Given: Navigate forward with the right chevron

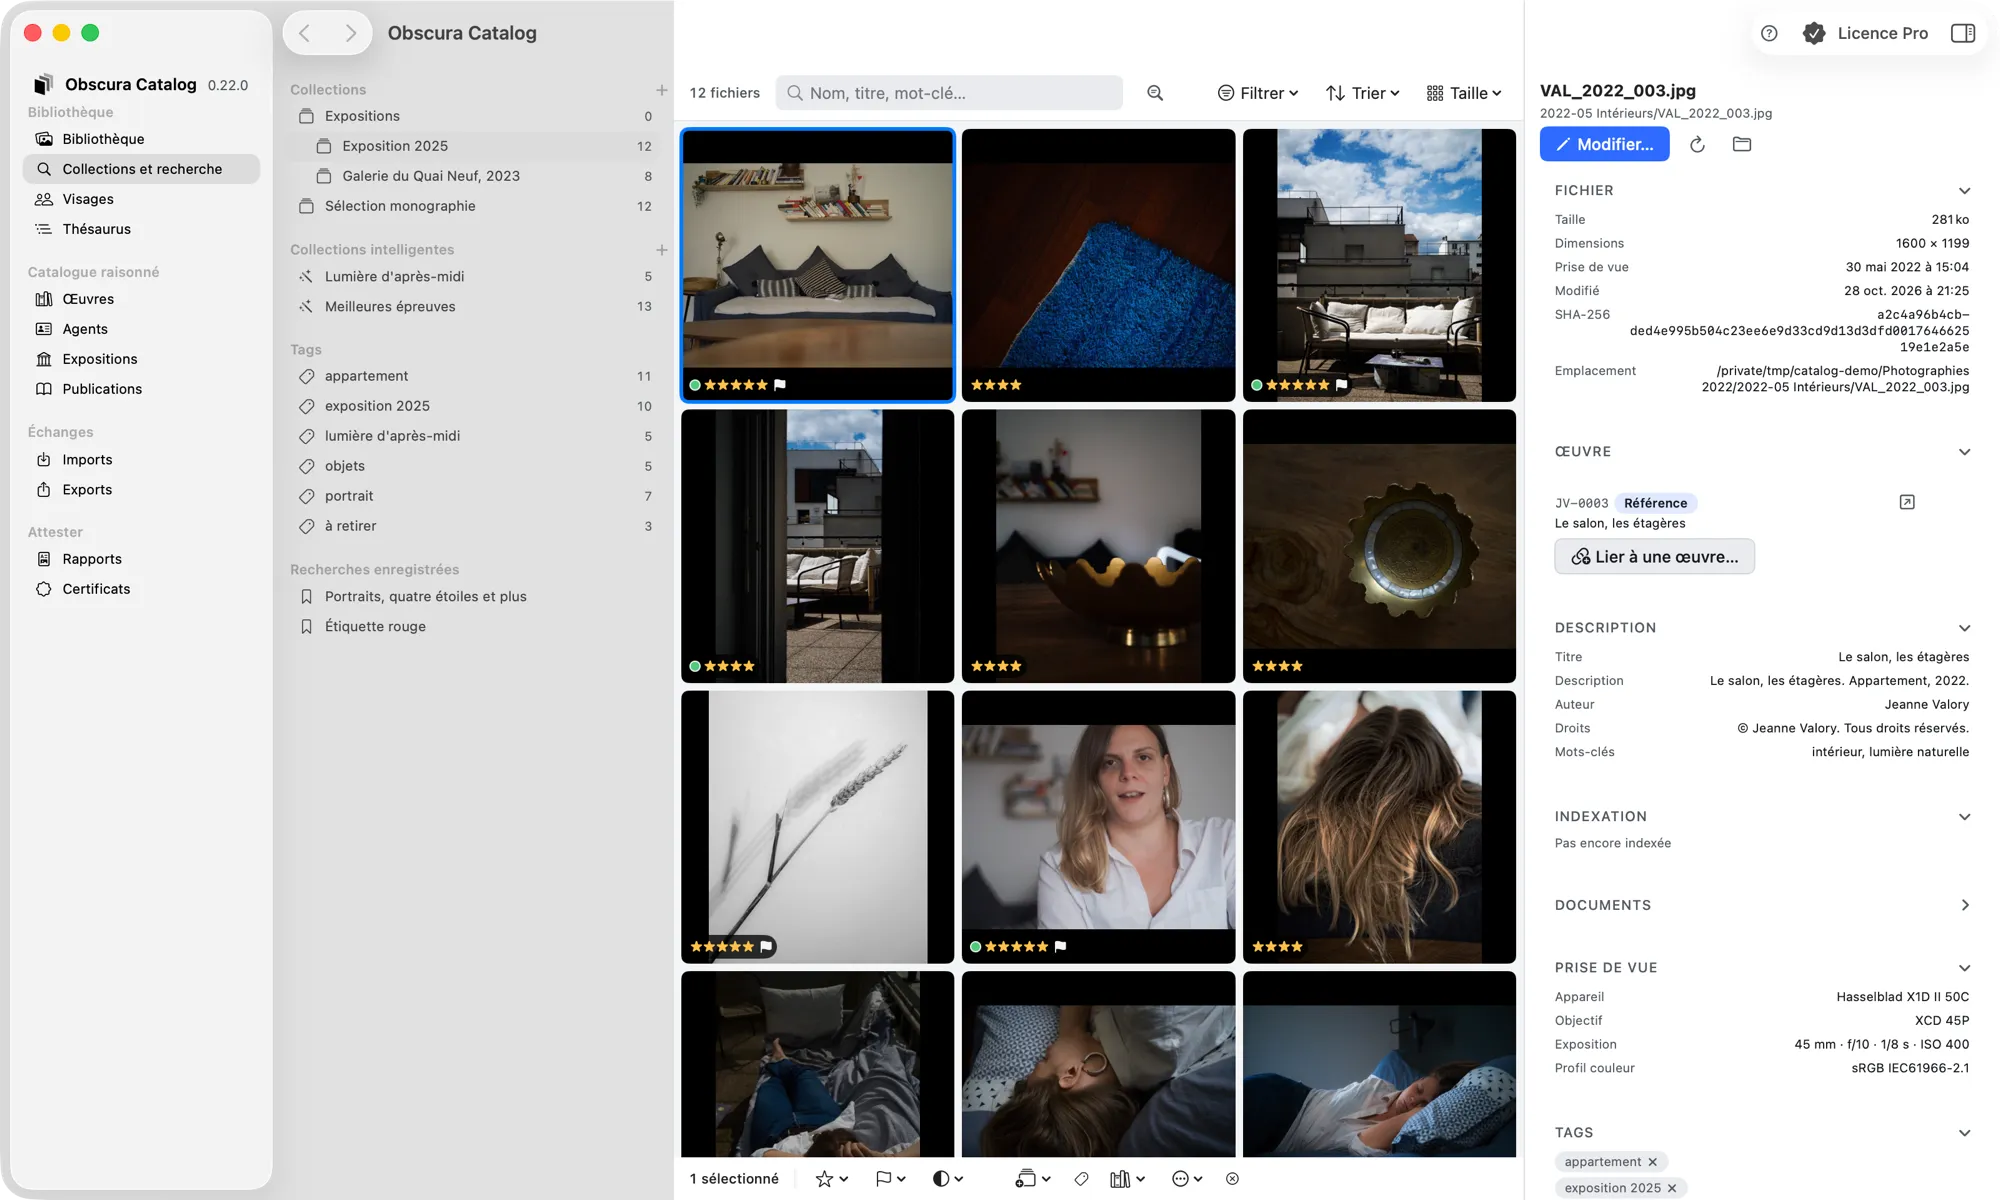Looking at the screenshot, I should [350, 33].
